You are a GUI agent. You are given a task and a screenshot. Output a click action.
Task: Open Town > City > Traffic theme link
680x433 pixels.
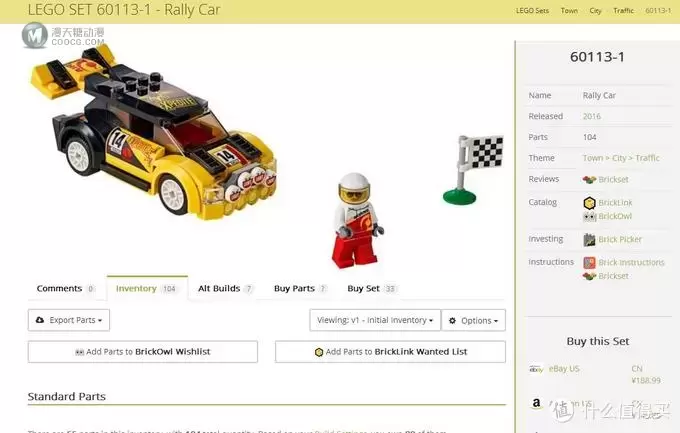coord(621,158)
